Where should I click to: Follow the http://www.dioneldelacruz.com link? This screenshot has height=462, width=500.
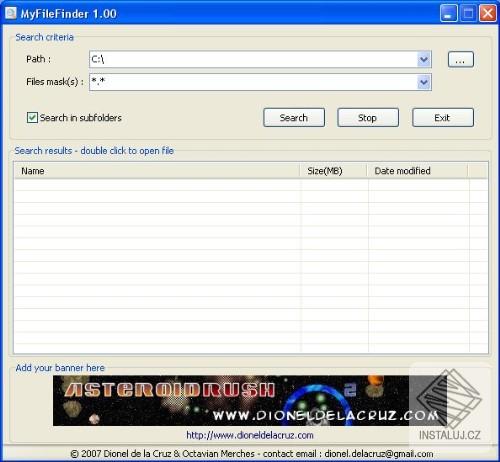point(250,435)
